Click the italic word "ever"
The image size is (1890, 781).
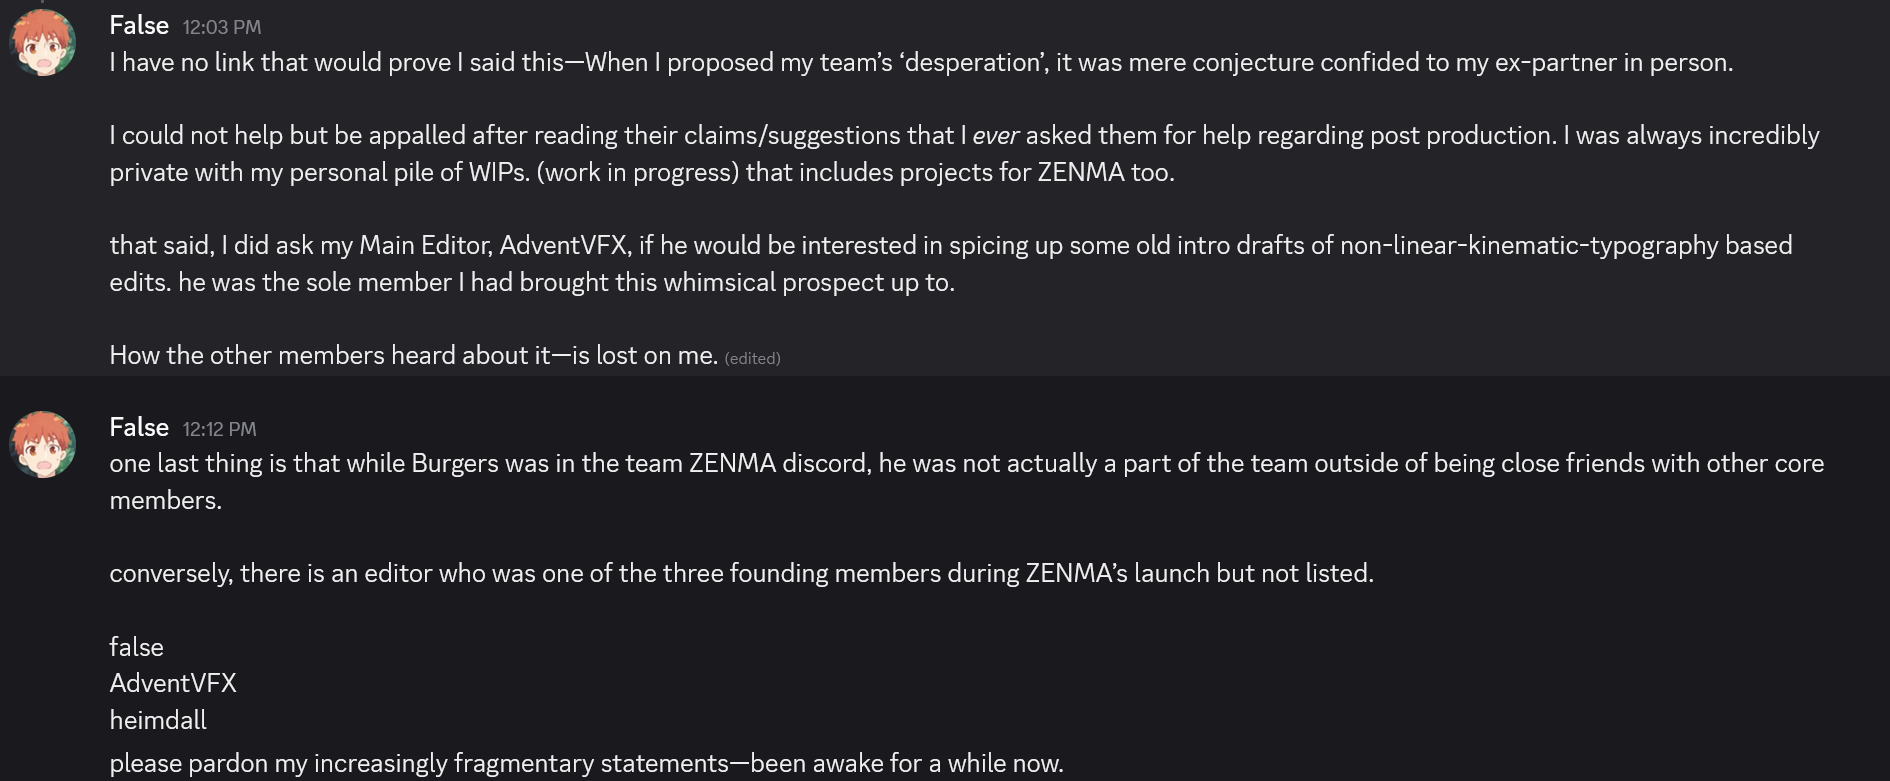coord(995,135)
